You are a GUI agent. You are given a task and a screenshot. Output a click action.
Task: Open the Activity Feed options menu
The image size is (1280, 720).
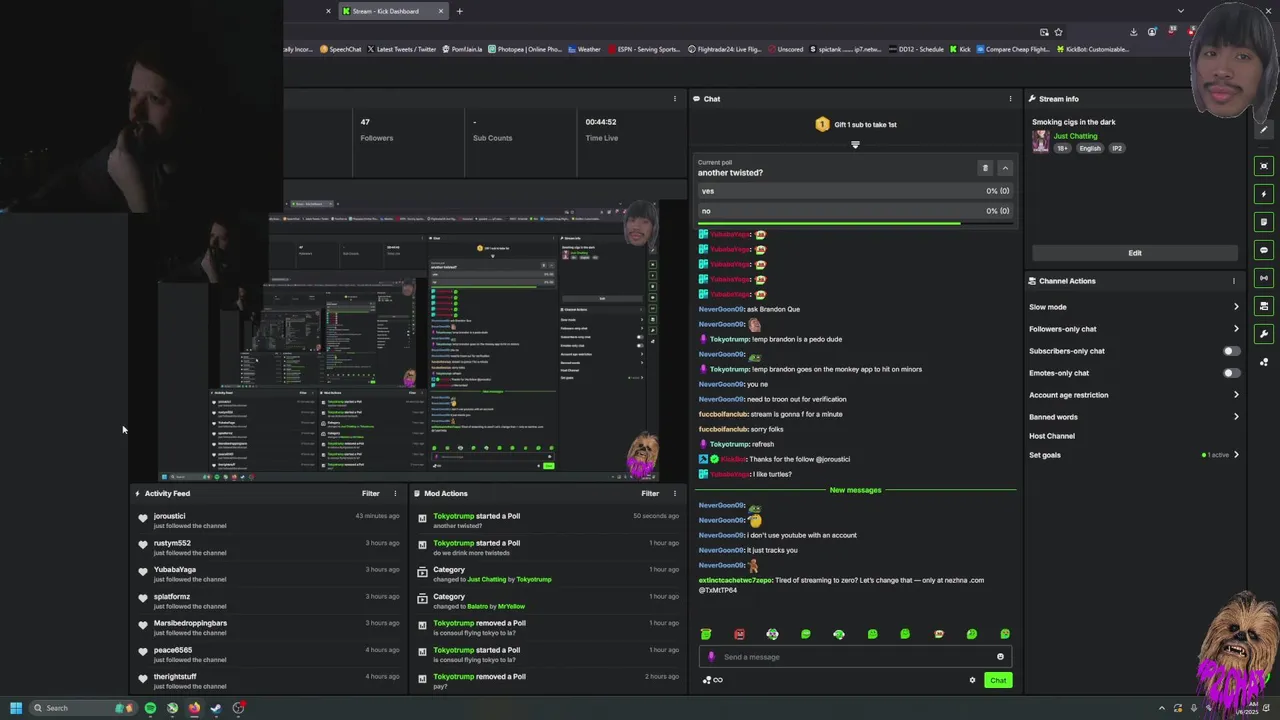395,493
